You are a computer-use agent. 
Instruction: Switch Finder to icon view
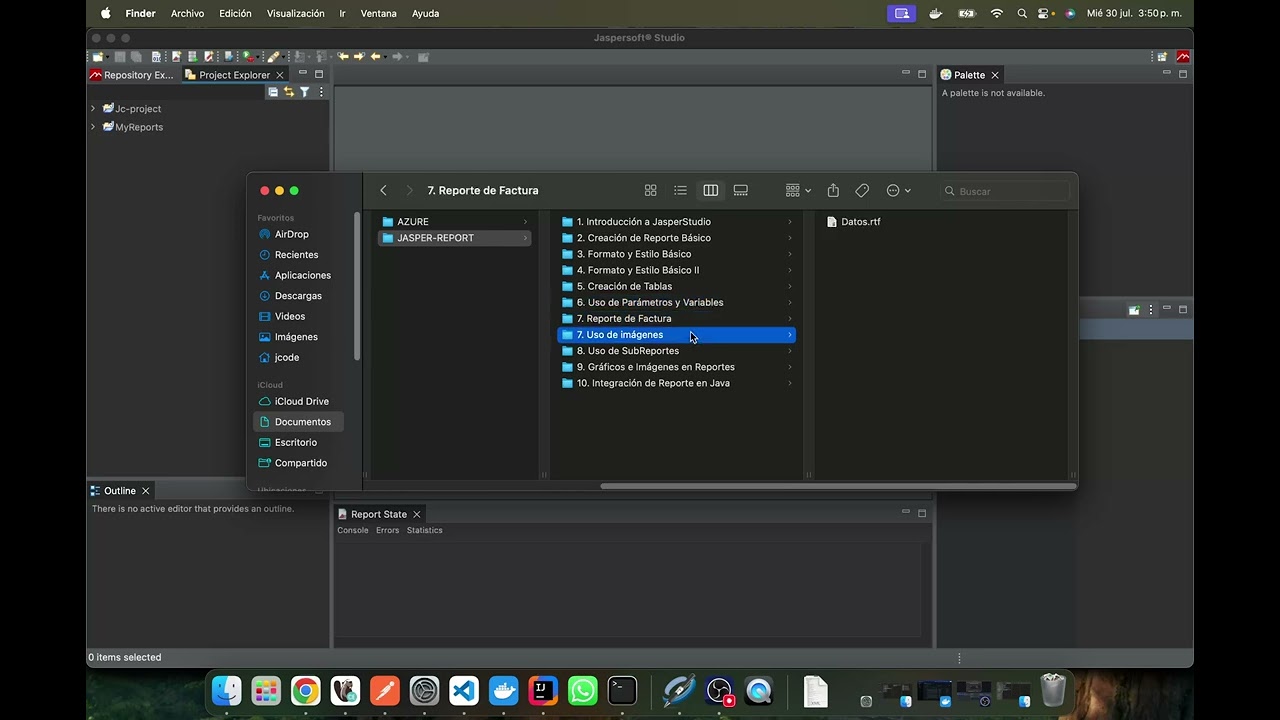tap(650, 190)
